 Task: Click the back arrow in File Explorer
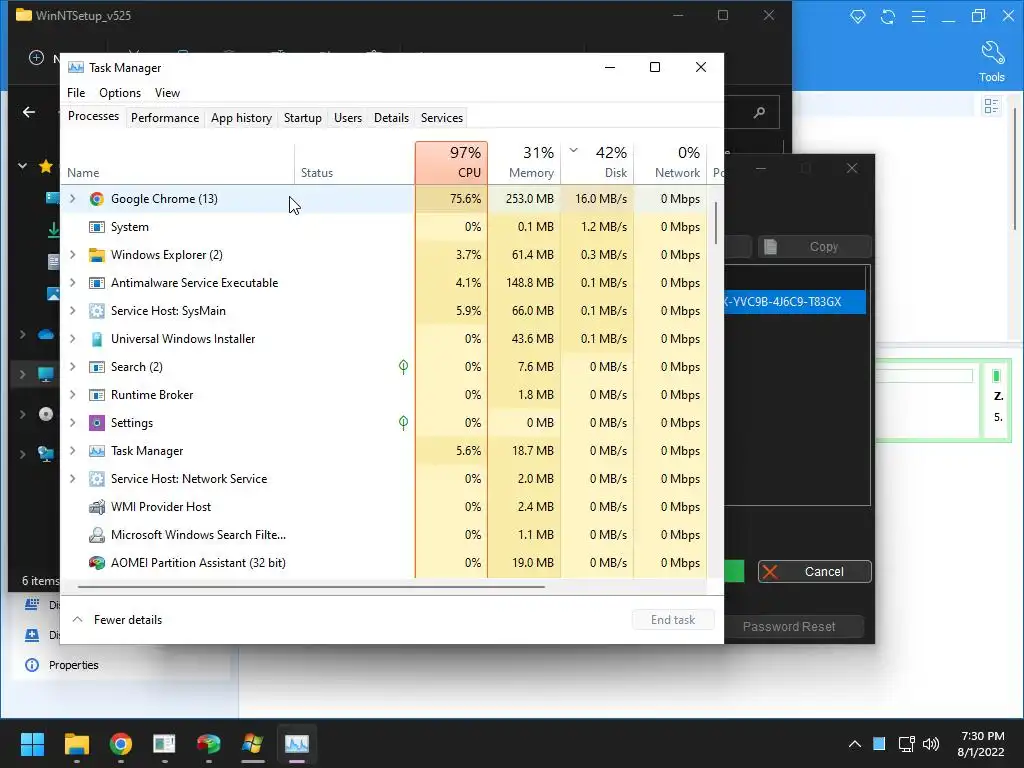pyautogui.click(x=29, y=112)
